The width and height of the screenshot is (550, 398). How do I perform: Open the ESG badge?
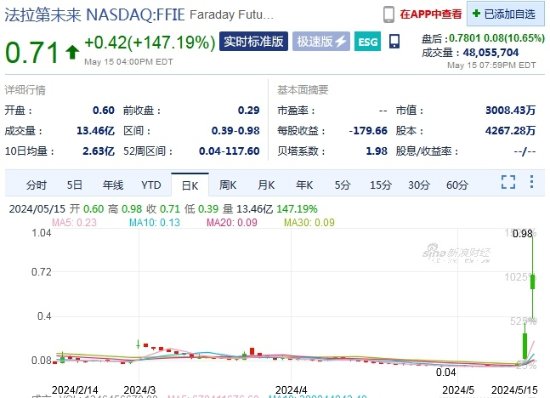coord(368,42)
